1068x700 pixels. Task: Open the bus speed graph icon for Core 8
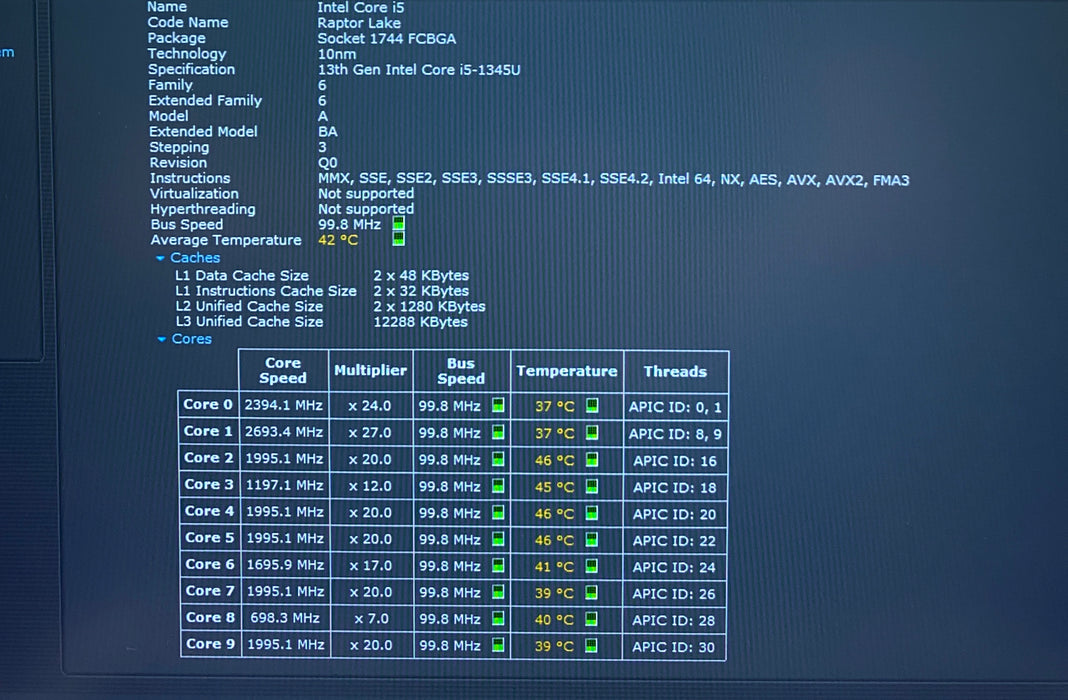498,618
